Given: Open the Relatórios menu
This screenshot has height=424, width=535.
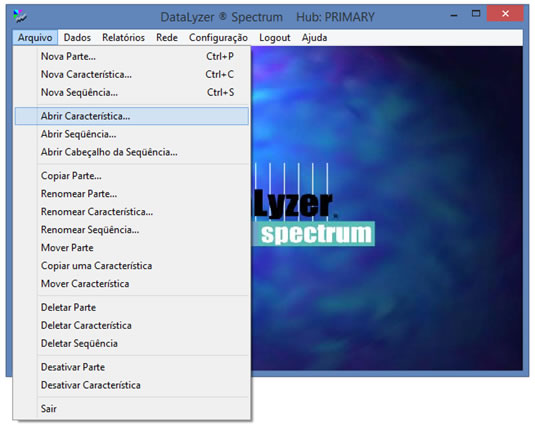Looking at the screenshot, I should (124, 38).
